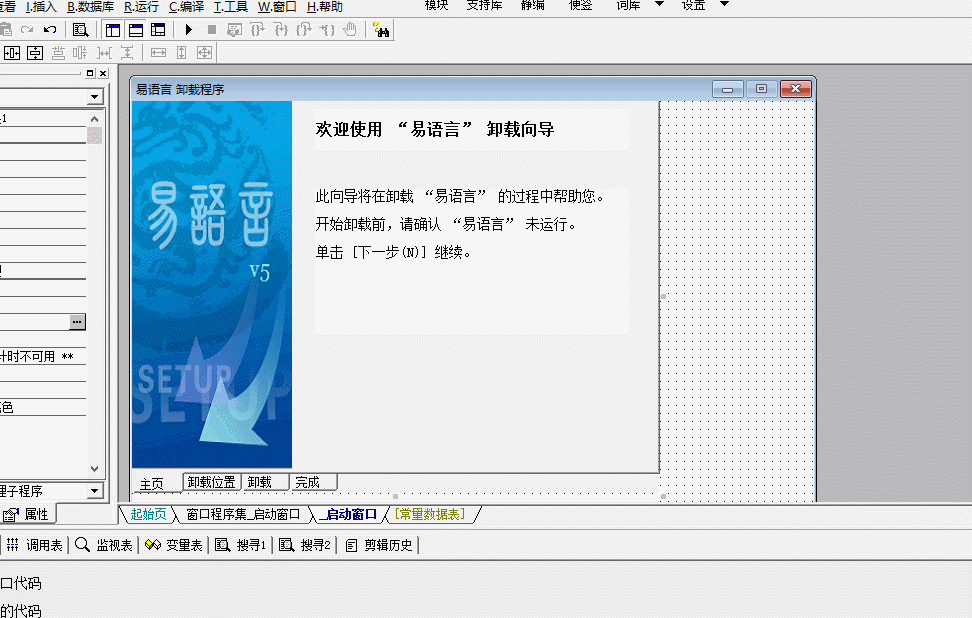972x618 pixels.
Task: Click the same-size icon
Action: 205,53
